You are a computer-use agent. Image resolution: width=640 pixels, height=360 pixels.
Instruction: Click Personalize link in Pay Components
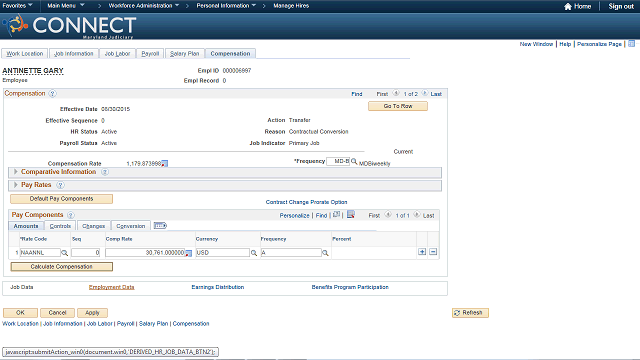[x=294, y=216]
